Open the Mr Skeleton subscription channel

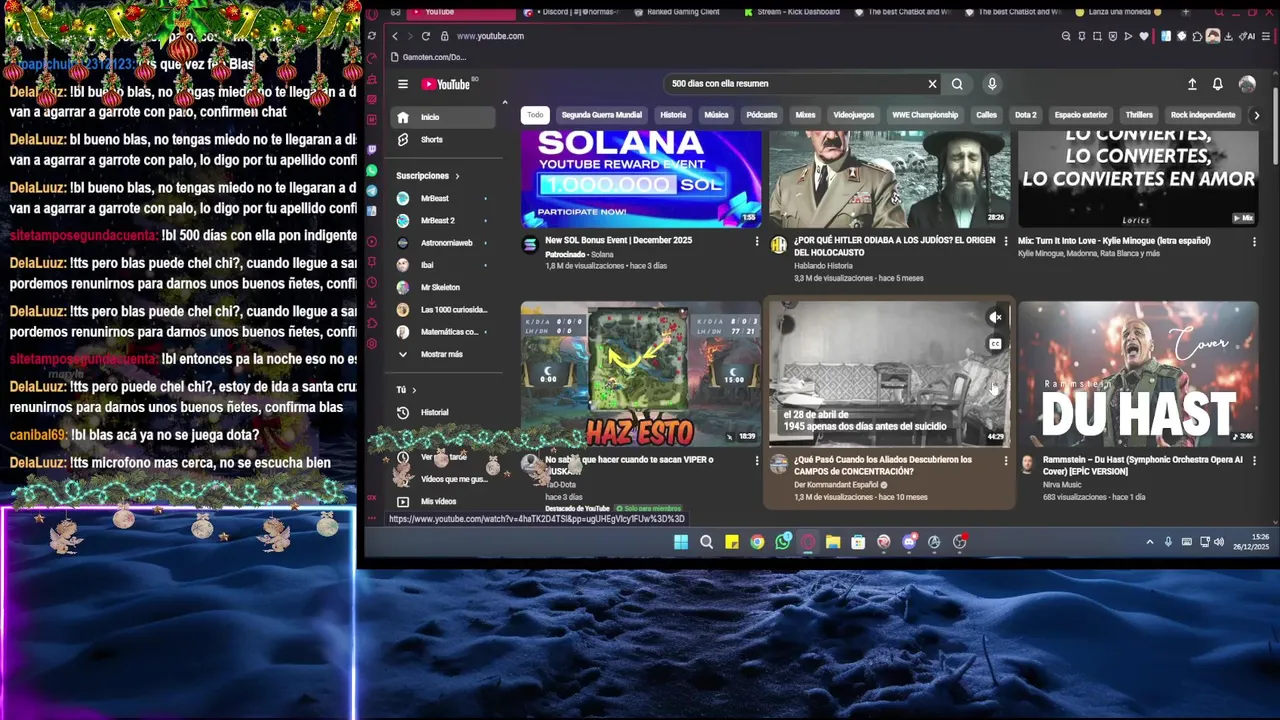(442, 287)
